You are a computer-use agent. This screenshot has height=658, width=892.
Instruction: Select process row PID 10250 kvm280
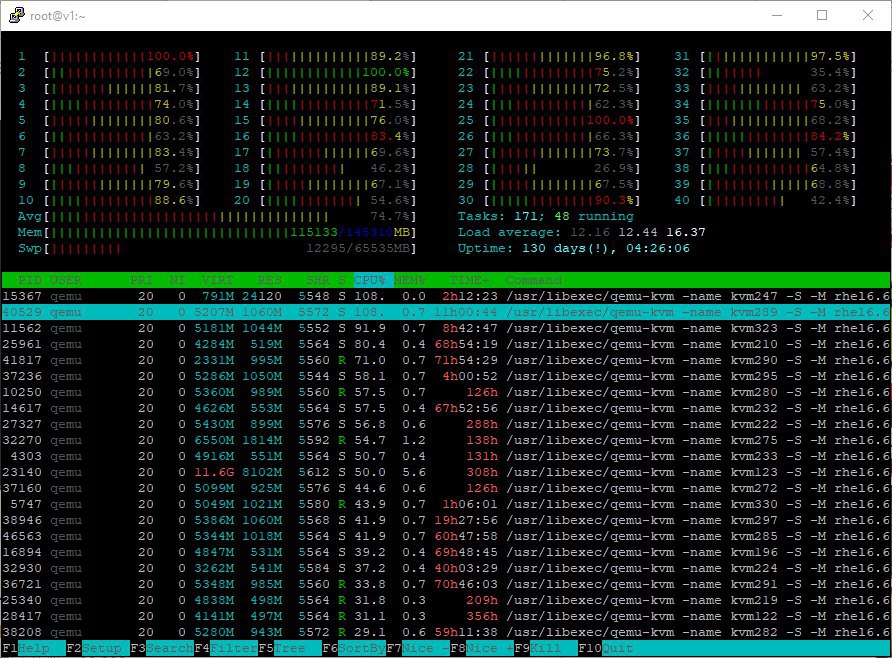point(446,392)
